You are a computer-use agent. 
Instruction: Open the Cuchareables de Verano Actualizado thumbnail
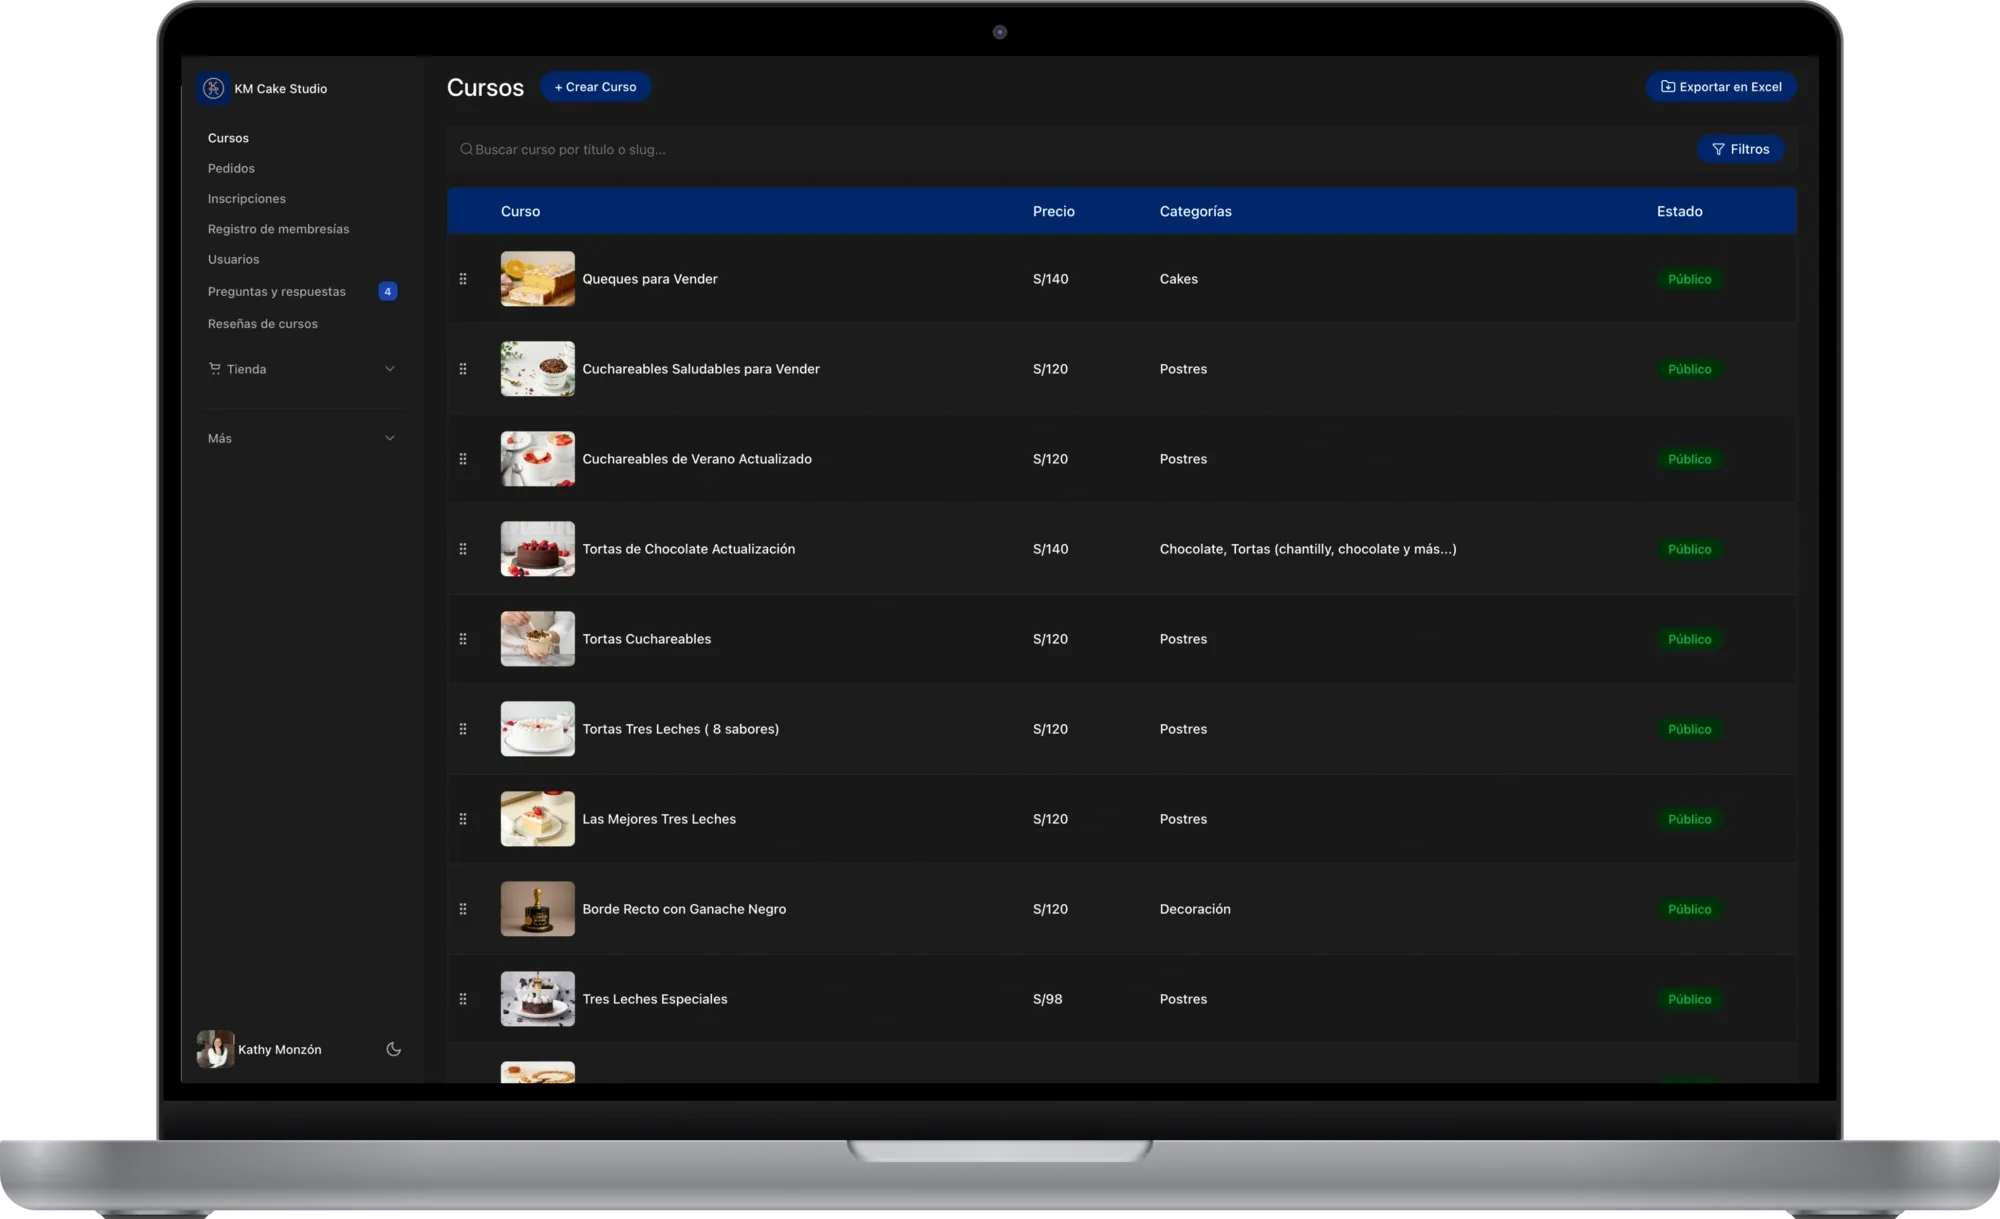(x=538, y=459)
